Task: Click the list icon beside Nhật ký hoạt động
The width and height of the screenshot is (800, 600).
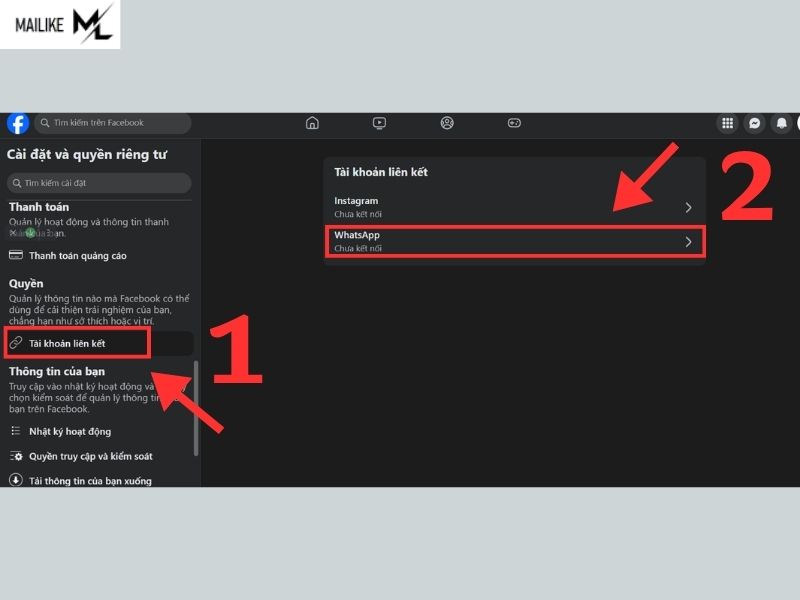Action: pos(16,431)
